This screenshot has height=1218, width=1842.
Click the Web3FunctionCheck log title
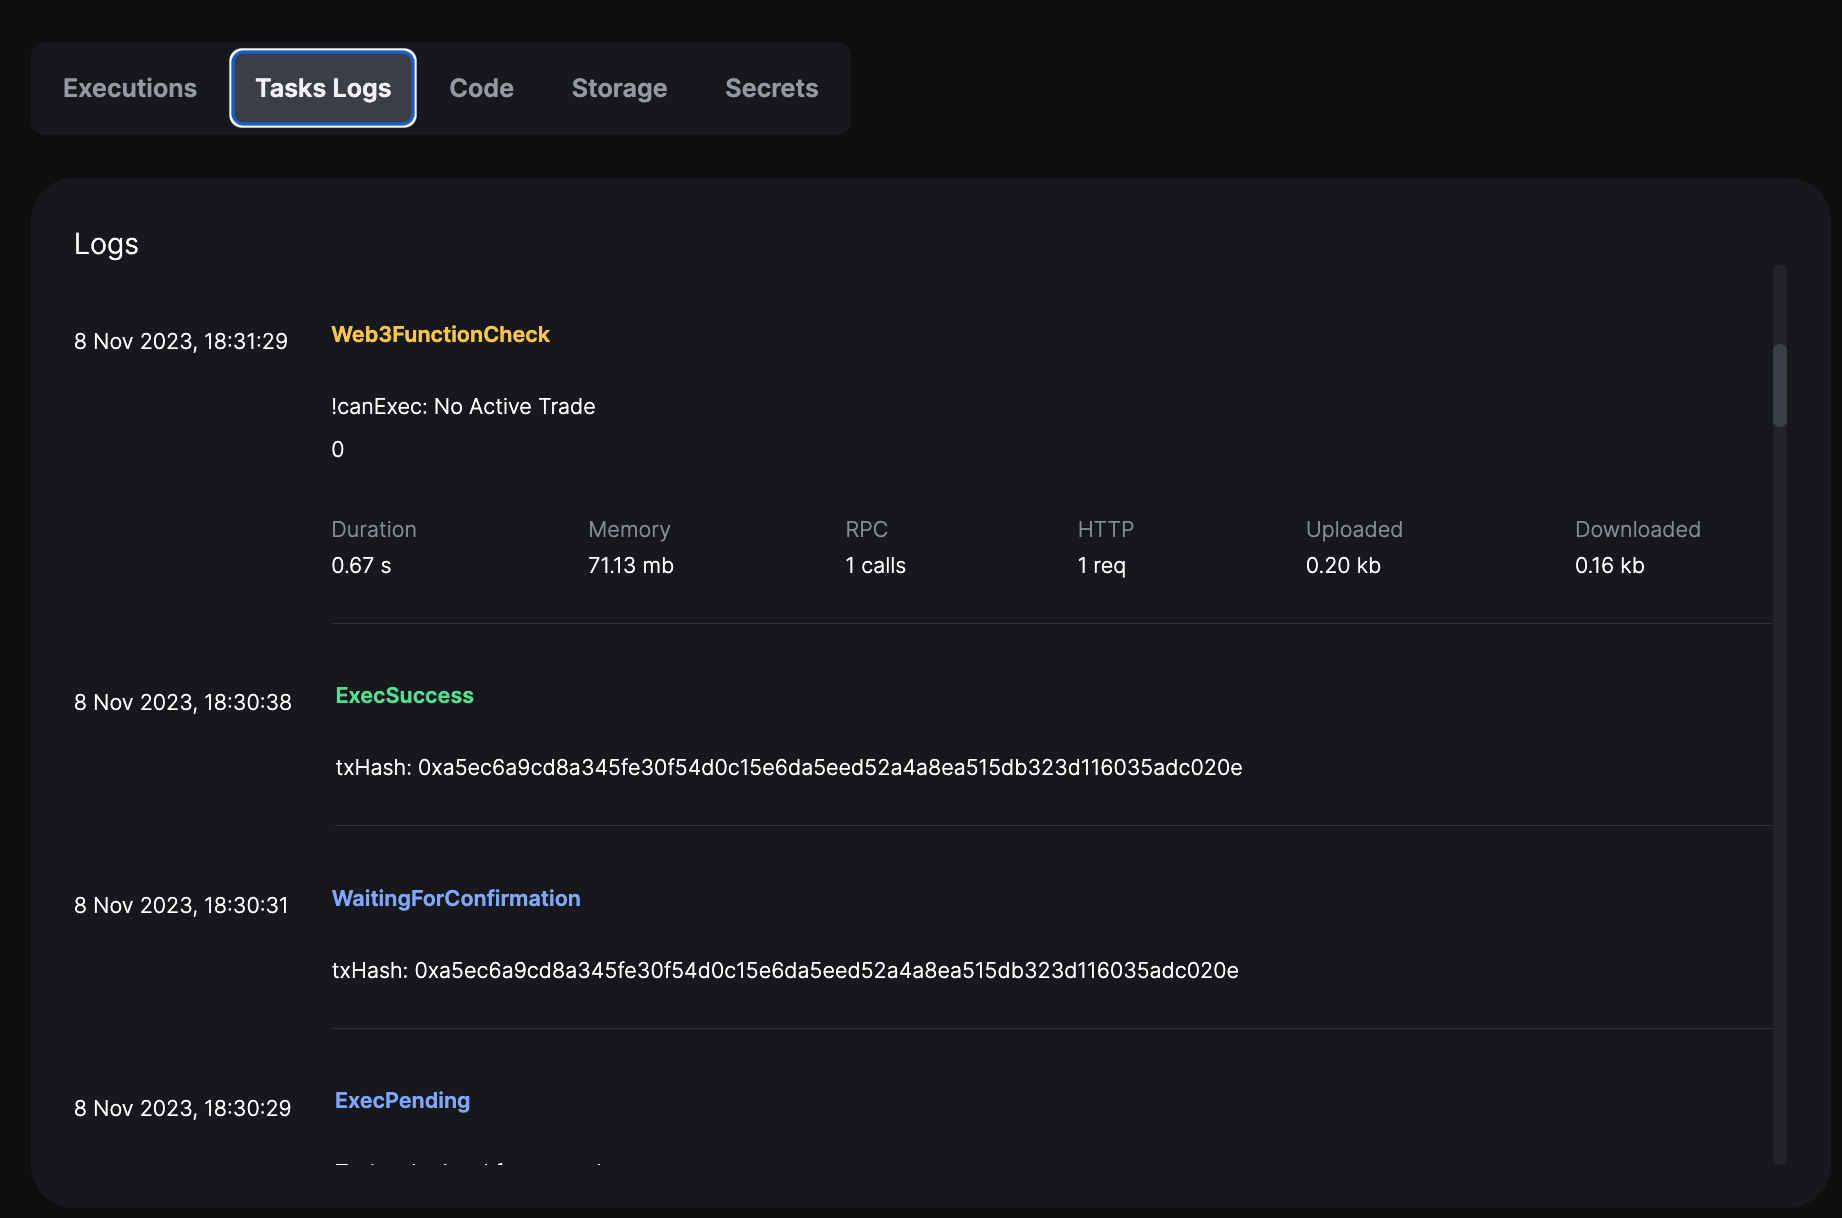(440, 334)
